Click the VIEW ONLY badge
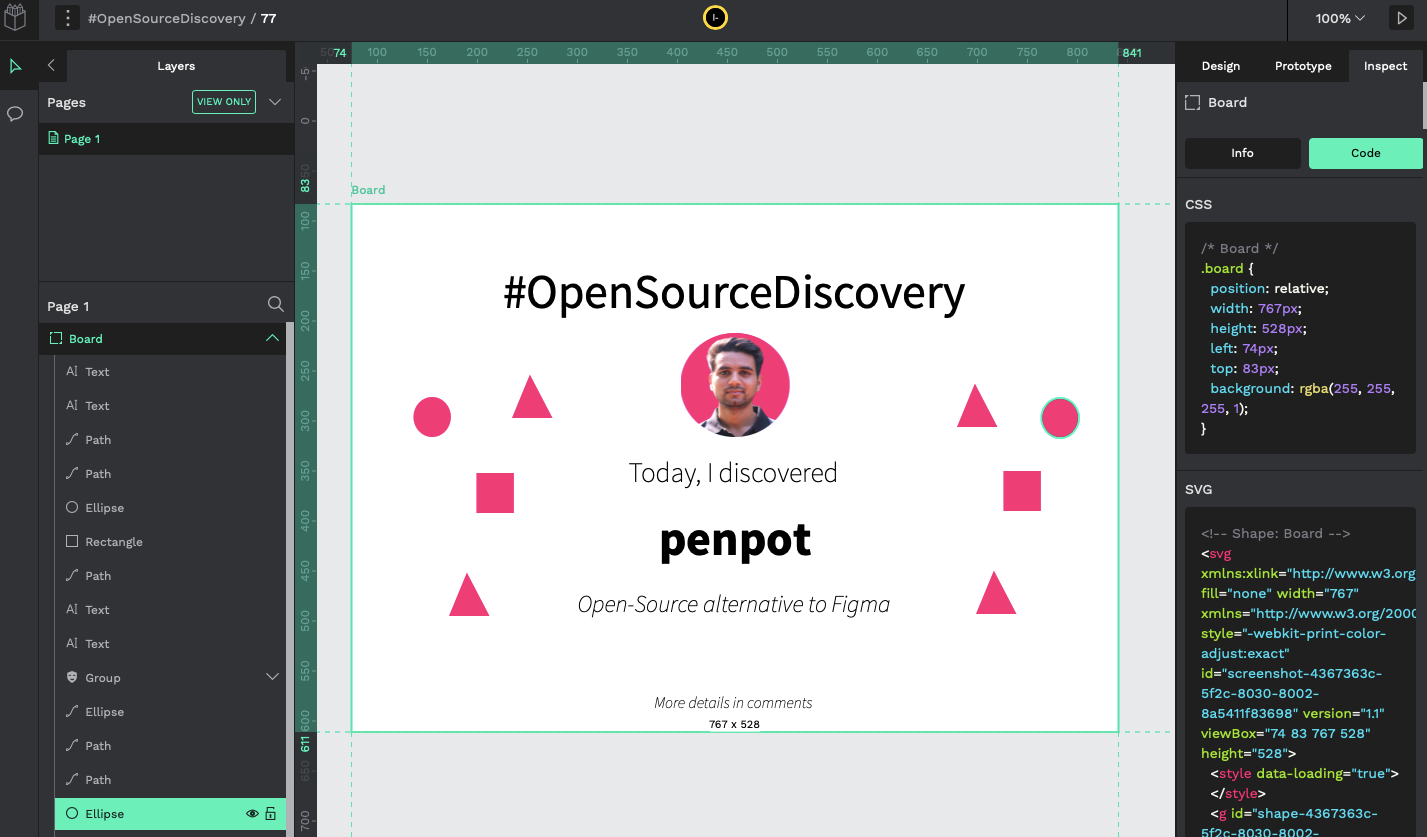This screenshot has width=1427, height=837. 224,102
